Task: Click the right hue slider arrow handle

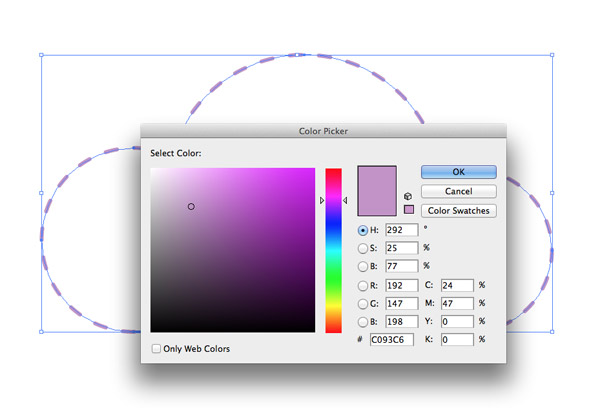Action: tap(345, 200)
